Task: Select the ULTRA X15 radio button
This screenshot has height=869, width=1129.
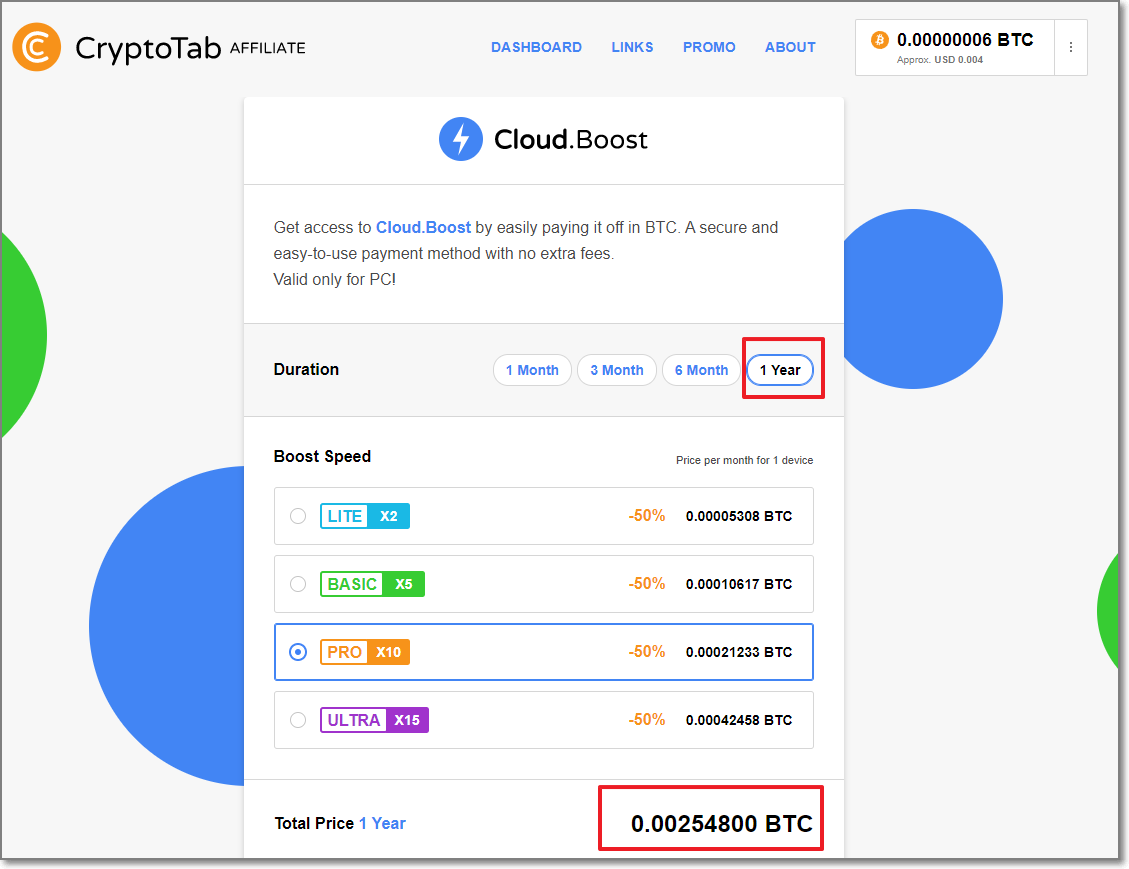Action: [x=298, y=720]
